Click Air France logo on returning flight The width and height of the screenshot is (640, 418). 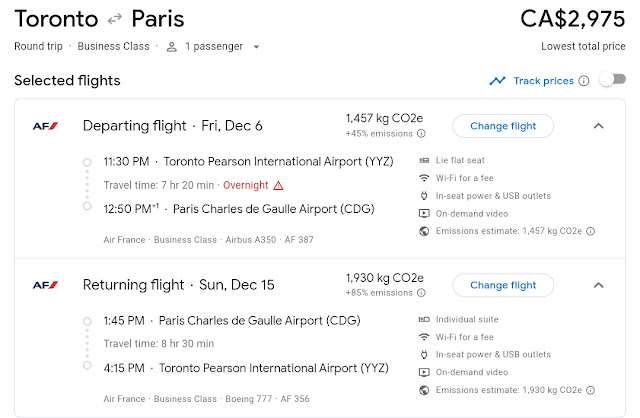(45, 285)
